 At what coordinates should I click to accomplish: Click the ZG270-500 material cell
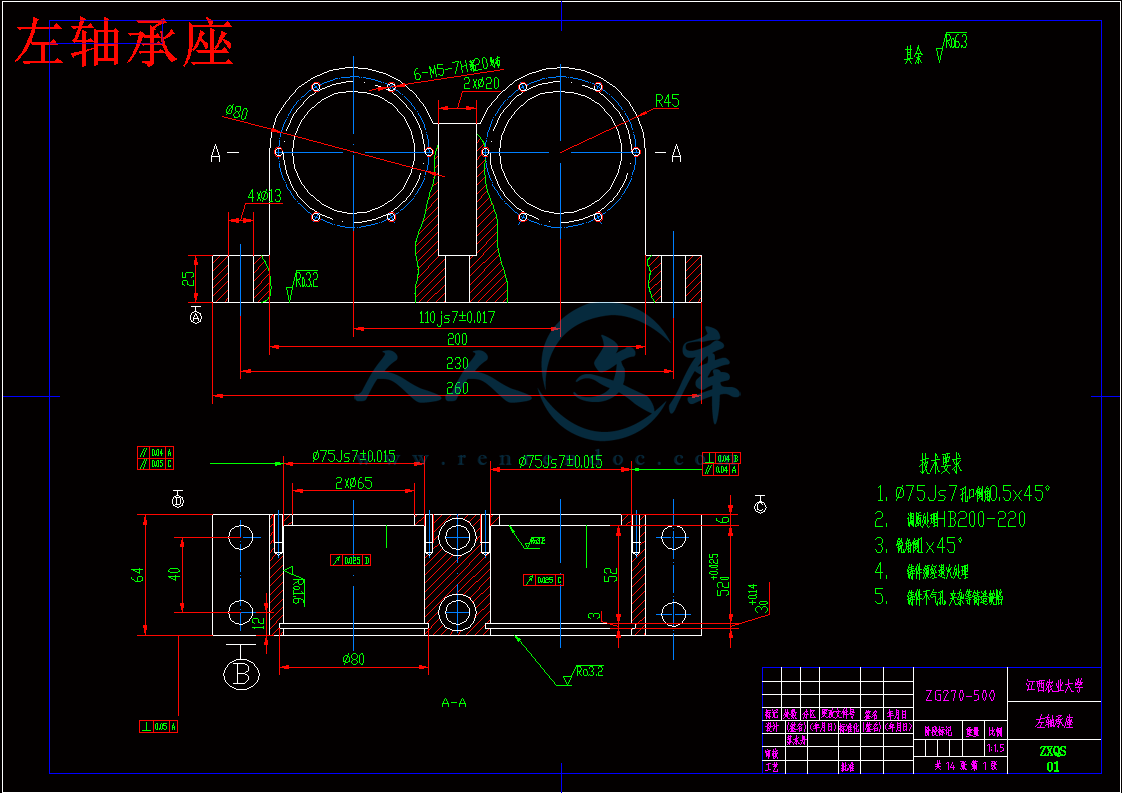960,696
